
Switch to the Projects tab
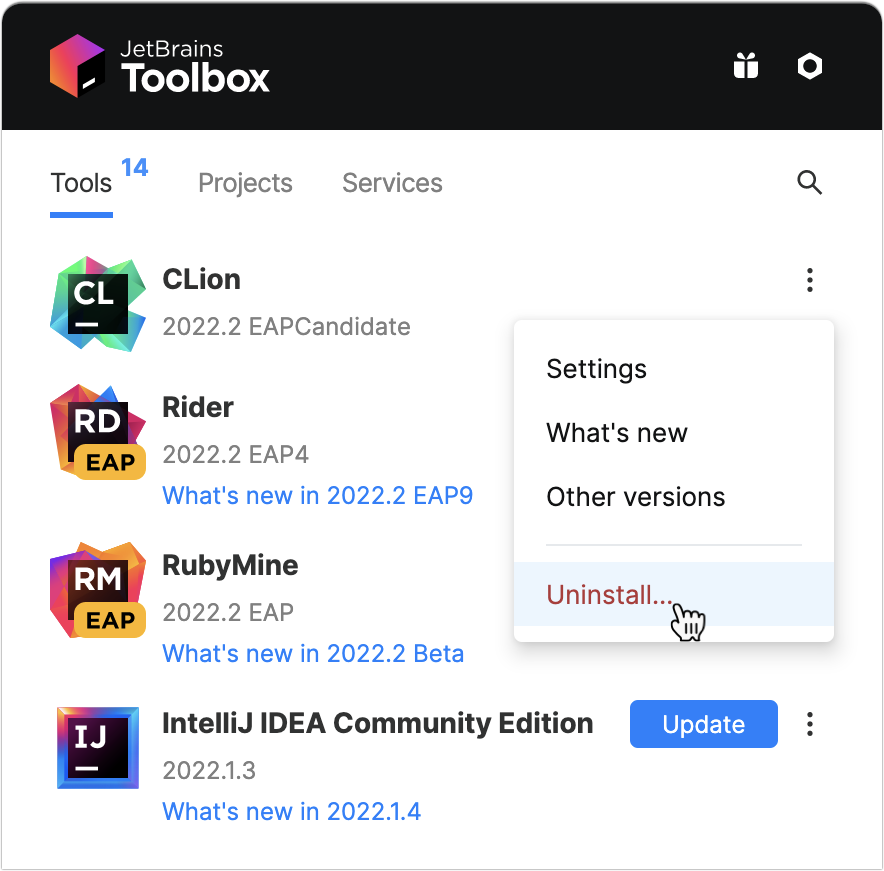pos(245,183)
